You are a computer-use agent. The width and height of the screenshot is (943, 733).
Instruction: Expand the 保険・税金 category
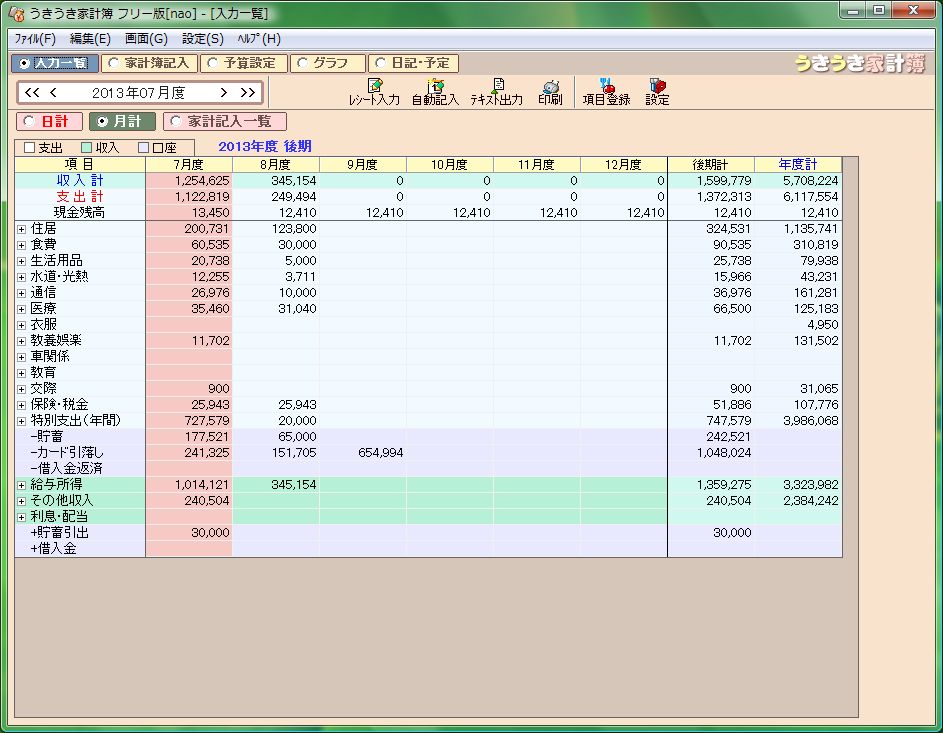[22, 405]
